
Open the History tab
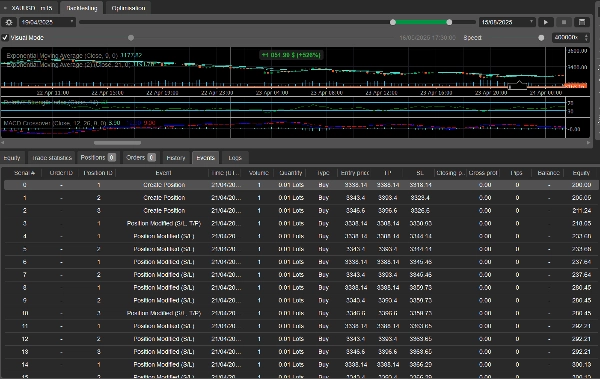pyautogui.click(x=176, y=158)
